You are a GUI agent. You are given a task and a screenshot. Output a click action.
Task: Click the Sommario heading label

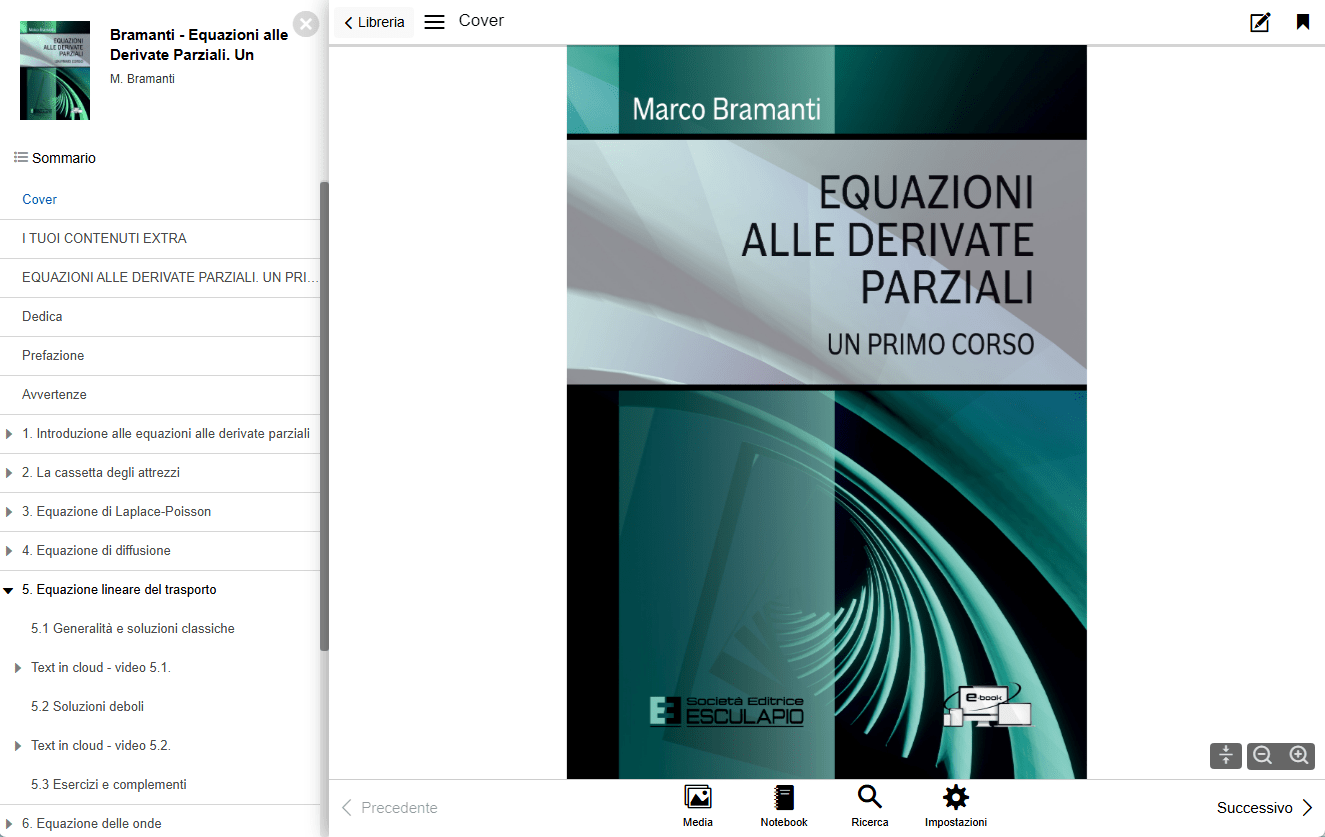pyautogui.click(x=64, y=158)
